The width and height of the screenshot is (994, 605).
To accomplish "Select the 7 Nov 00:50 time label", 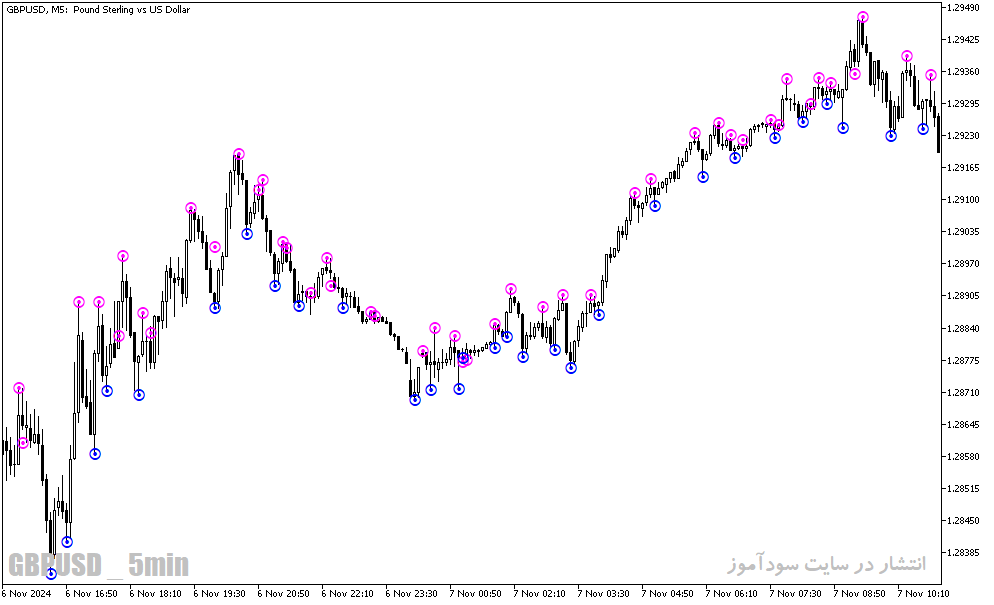I will click(x=475, y=594).
